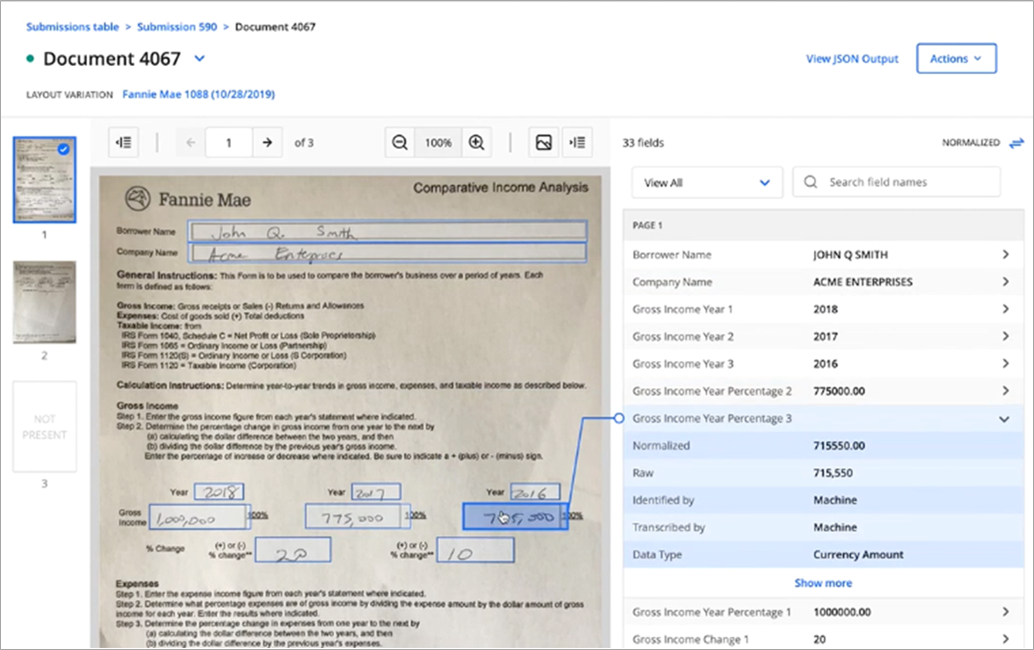Viewport: 1034px width, 650px height.
Task: Select the Year 2016 field box
Action: point(535,492)
